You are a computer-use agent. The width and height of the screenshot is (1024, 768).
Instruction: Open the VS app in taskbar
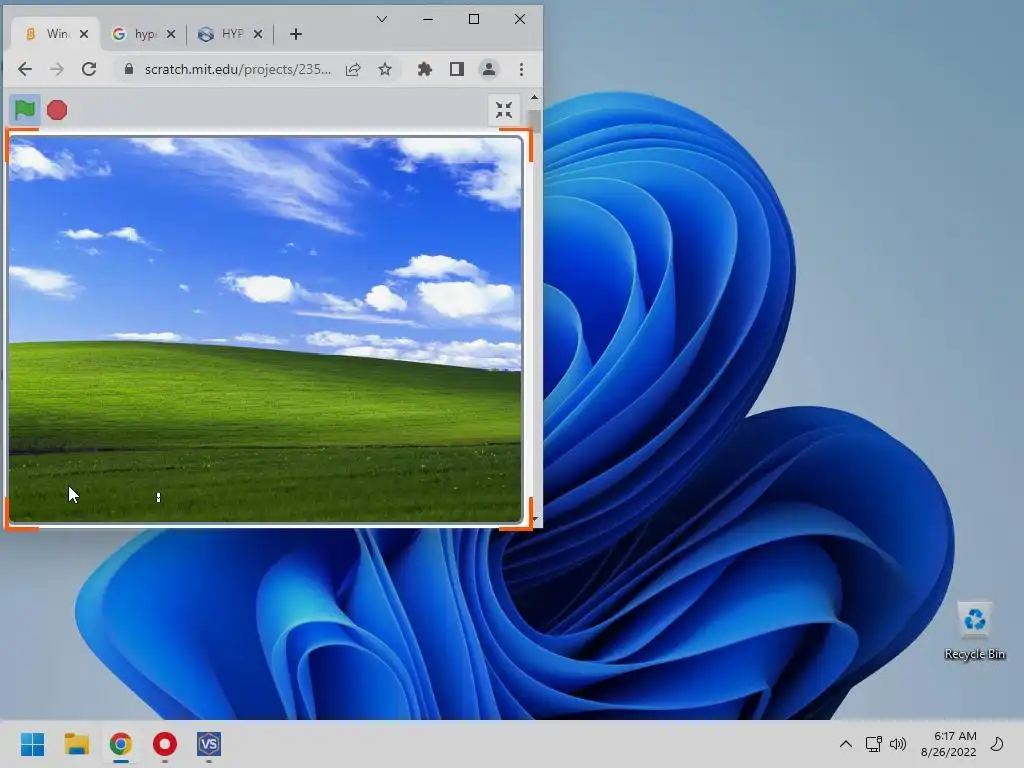pos(209,744)
